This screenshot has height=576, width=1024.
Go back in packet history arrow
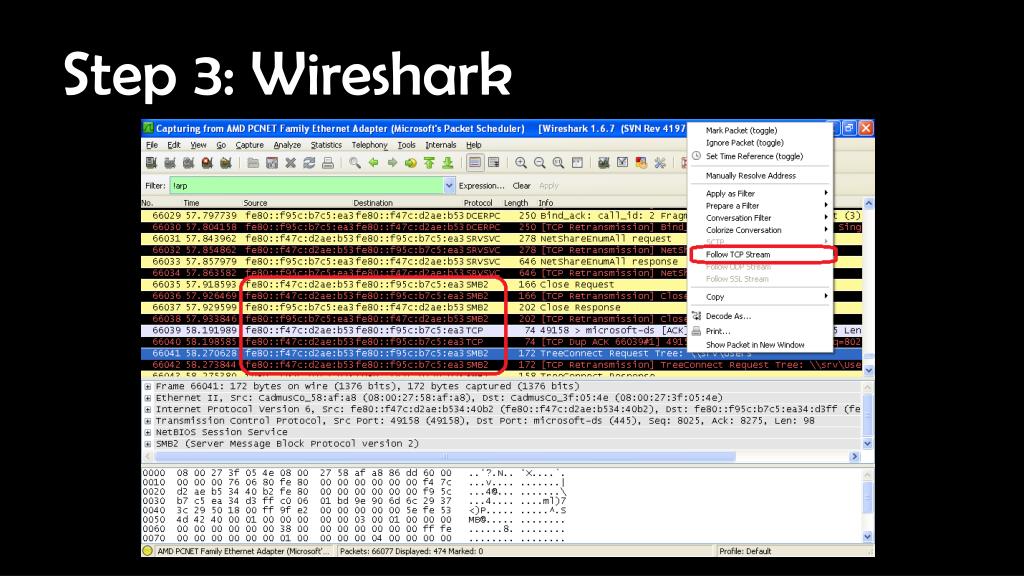(374, 163)
